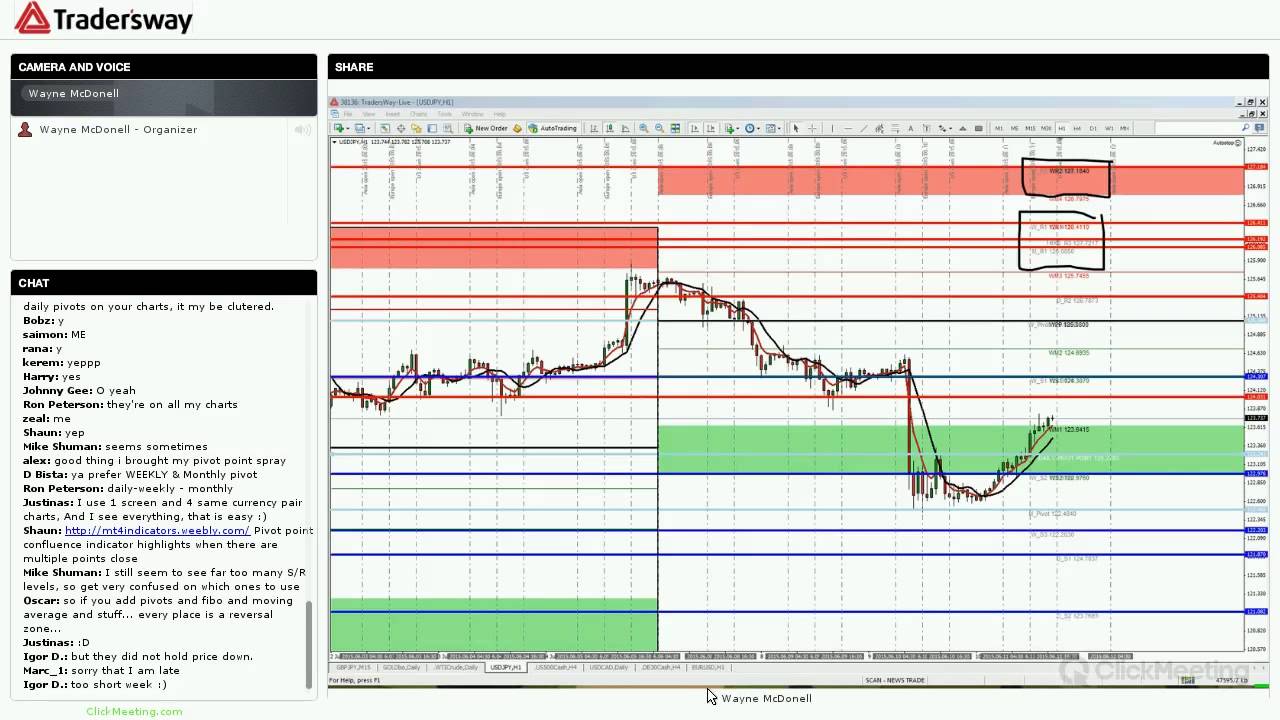
Task: Select the text label tool
Action: point(926,128)
